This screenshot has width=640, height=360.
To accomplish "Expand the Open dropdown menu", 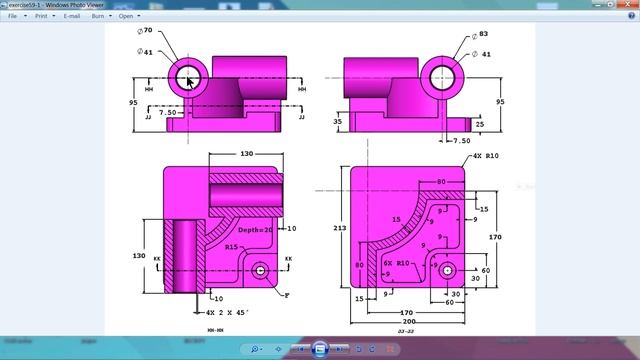I will pos(129,16).
